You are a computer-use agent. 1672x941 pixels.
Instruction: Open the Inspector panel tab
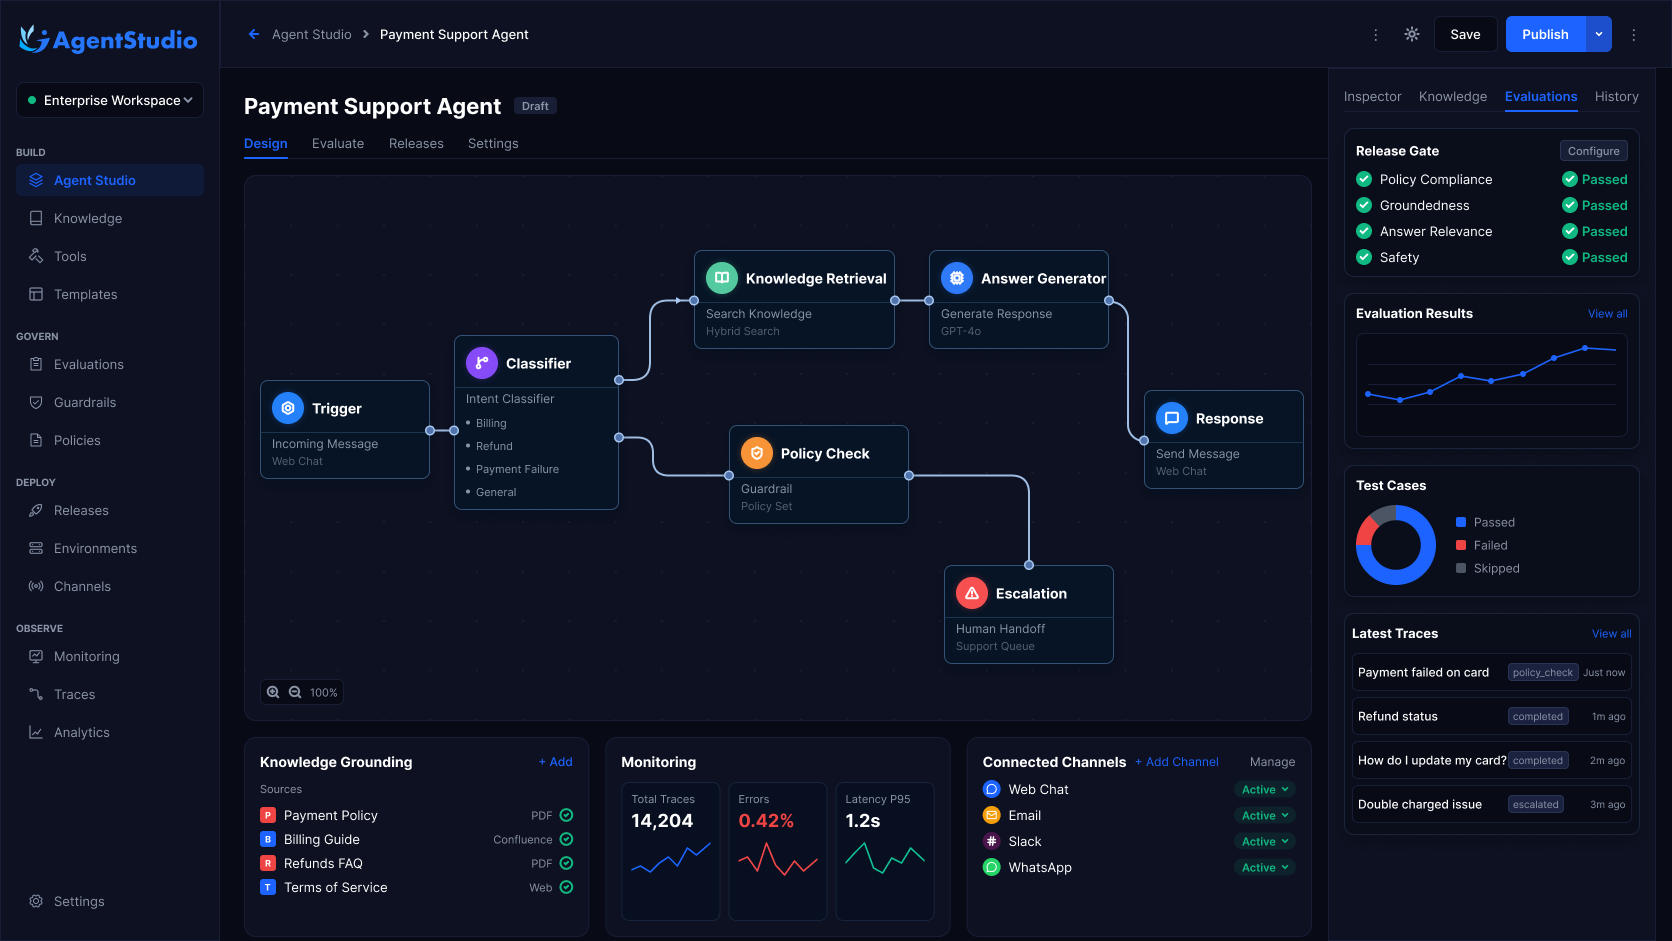[x=1372, y=96]
